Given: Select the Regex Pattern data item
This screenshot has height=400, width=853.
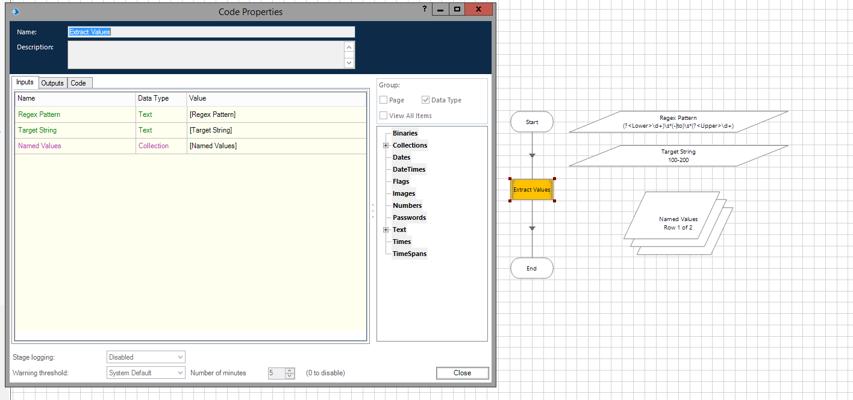Looking at the screenshot, I should 678,122.
